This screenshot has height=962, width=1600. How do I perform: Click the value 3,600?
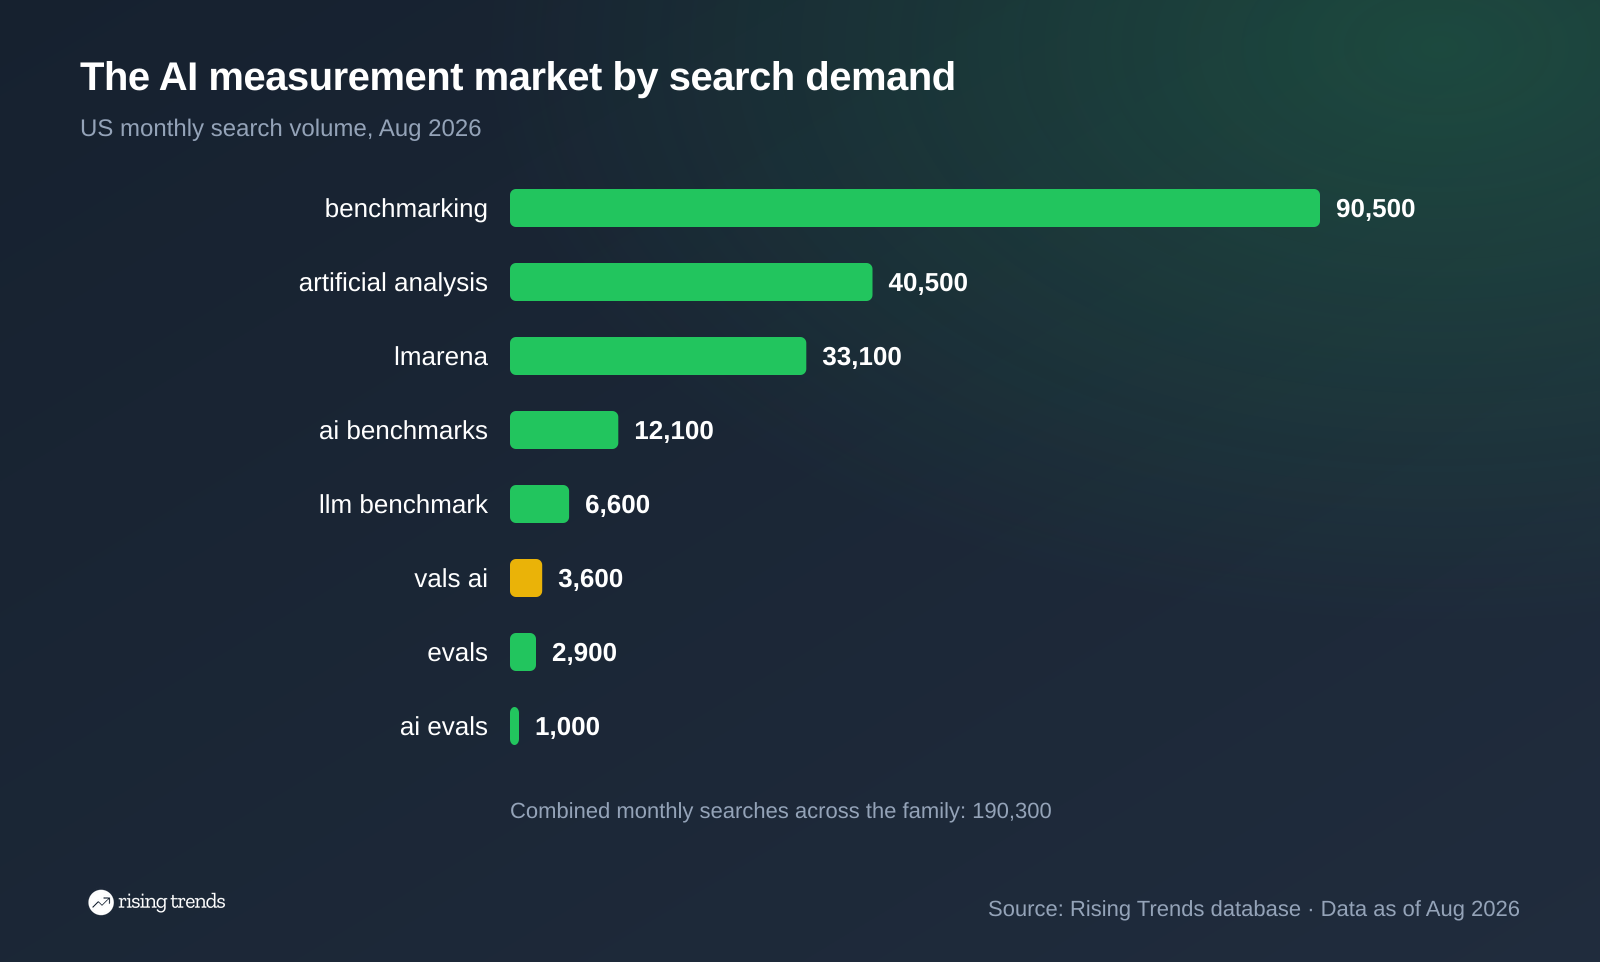coord(590,578)
